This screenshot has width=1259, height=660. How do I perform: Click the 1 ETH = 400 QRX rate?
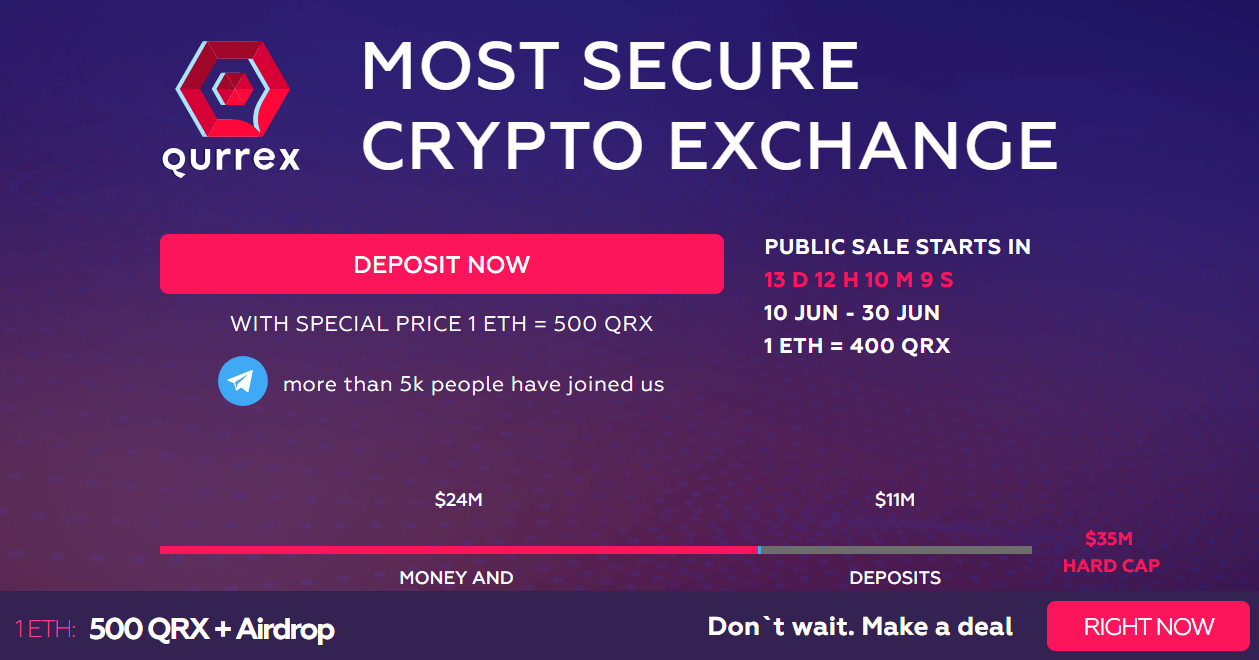click(857, 347)
